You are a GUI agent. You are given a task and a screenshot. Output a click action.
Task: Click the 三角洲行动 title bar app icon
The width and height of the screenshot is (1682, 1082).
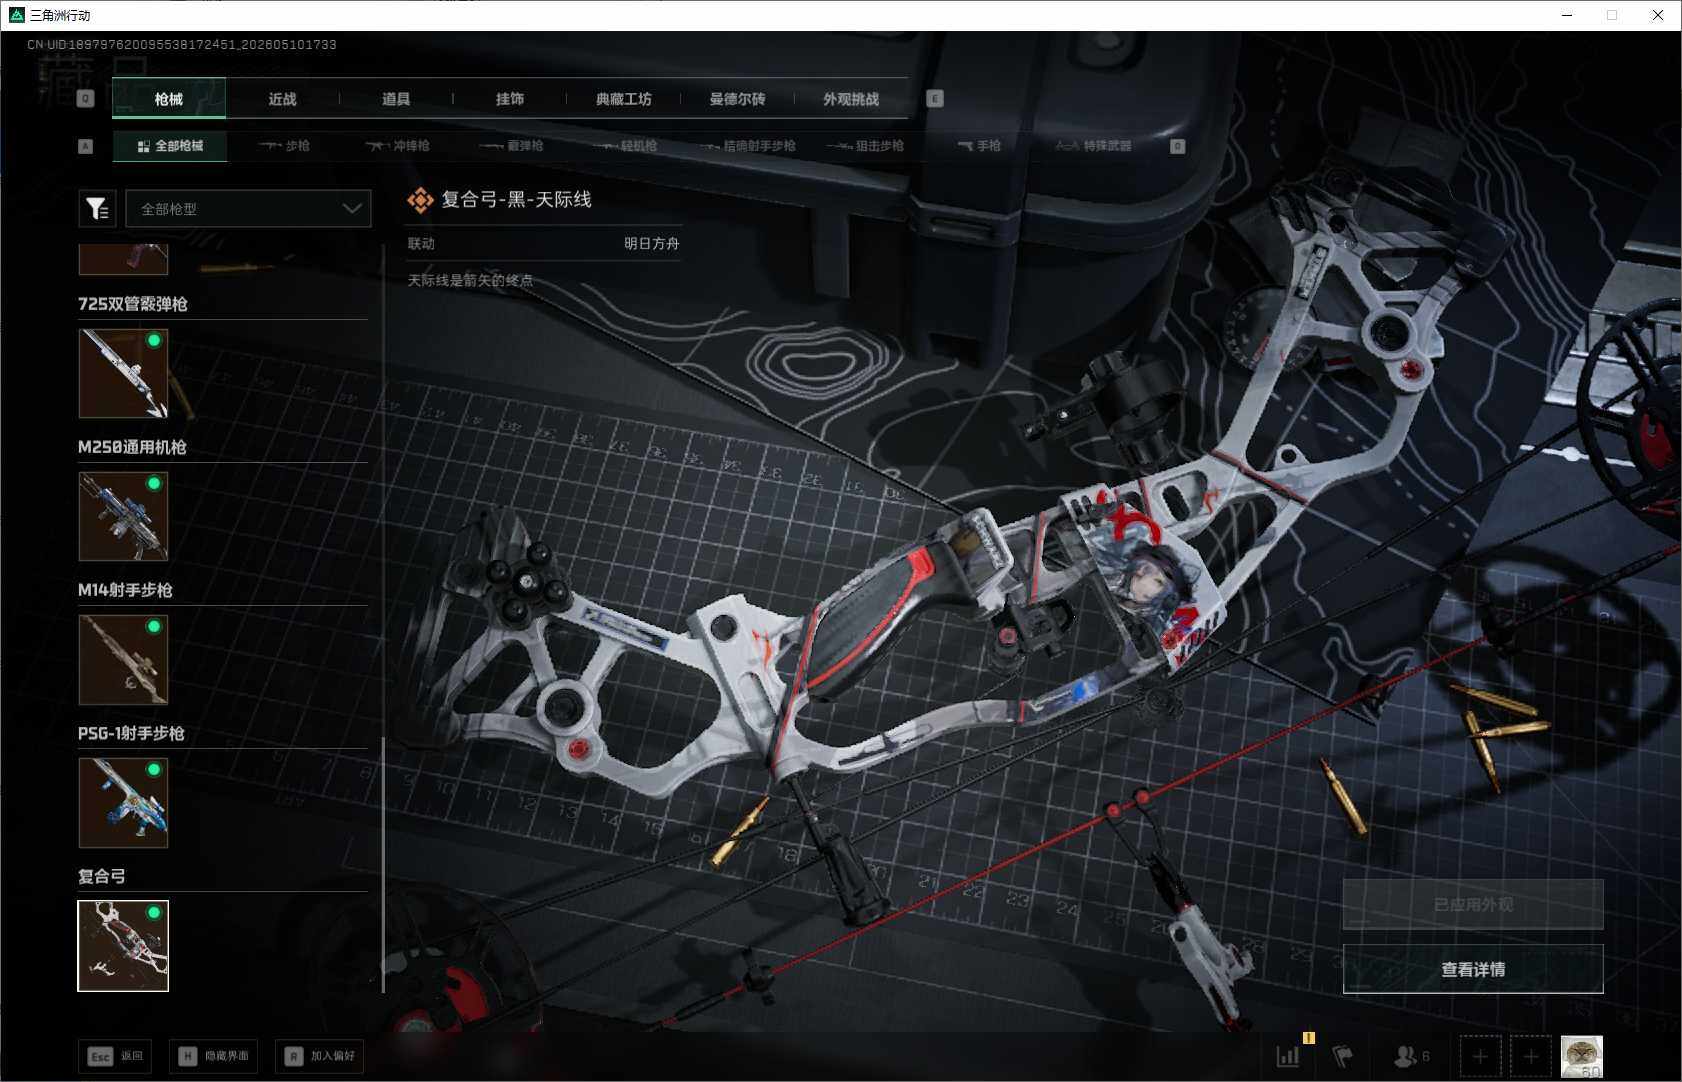point(16,15)
